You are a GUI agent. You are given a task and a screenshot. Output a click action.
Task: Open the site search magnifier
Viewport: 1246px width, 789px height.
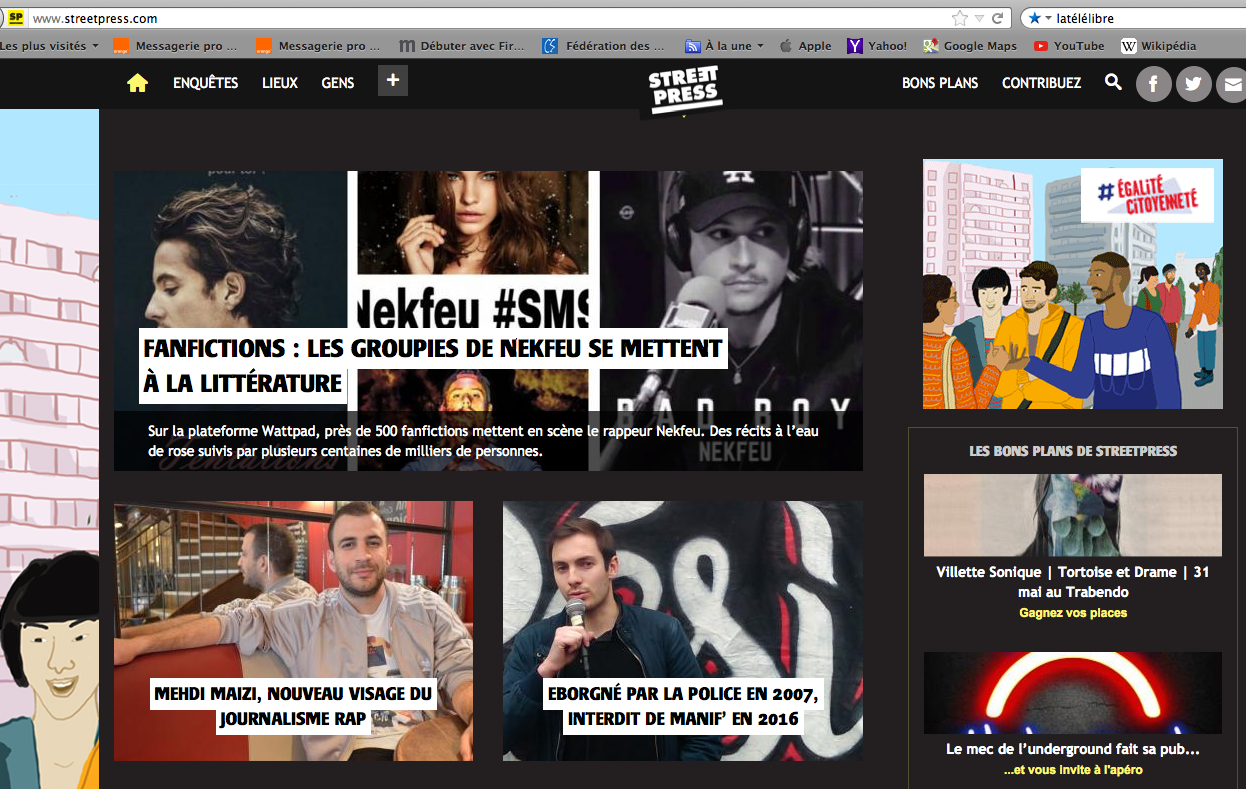pyautogui.click(x=1113, y=83)
